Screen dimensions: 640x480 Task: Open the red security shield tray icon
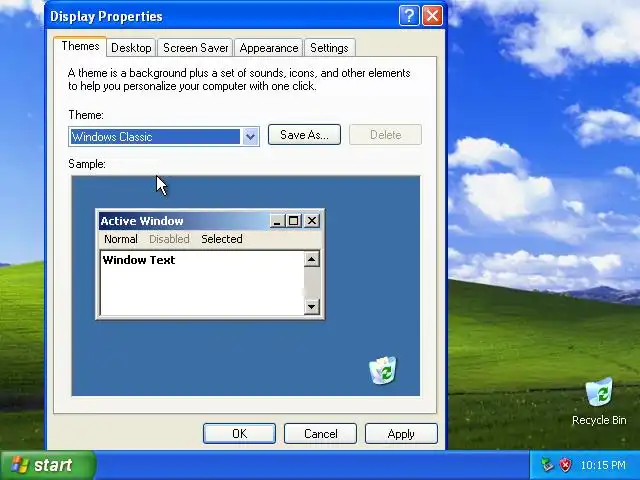click(x=565, y=464)
